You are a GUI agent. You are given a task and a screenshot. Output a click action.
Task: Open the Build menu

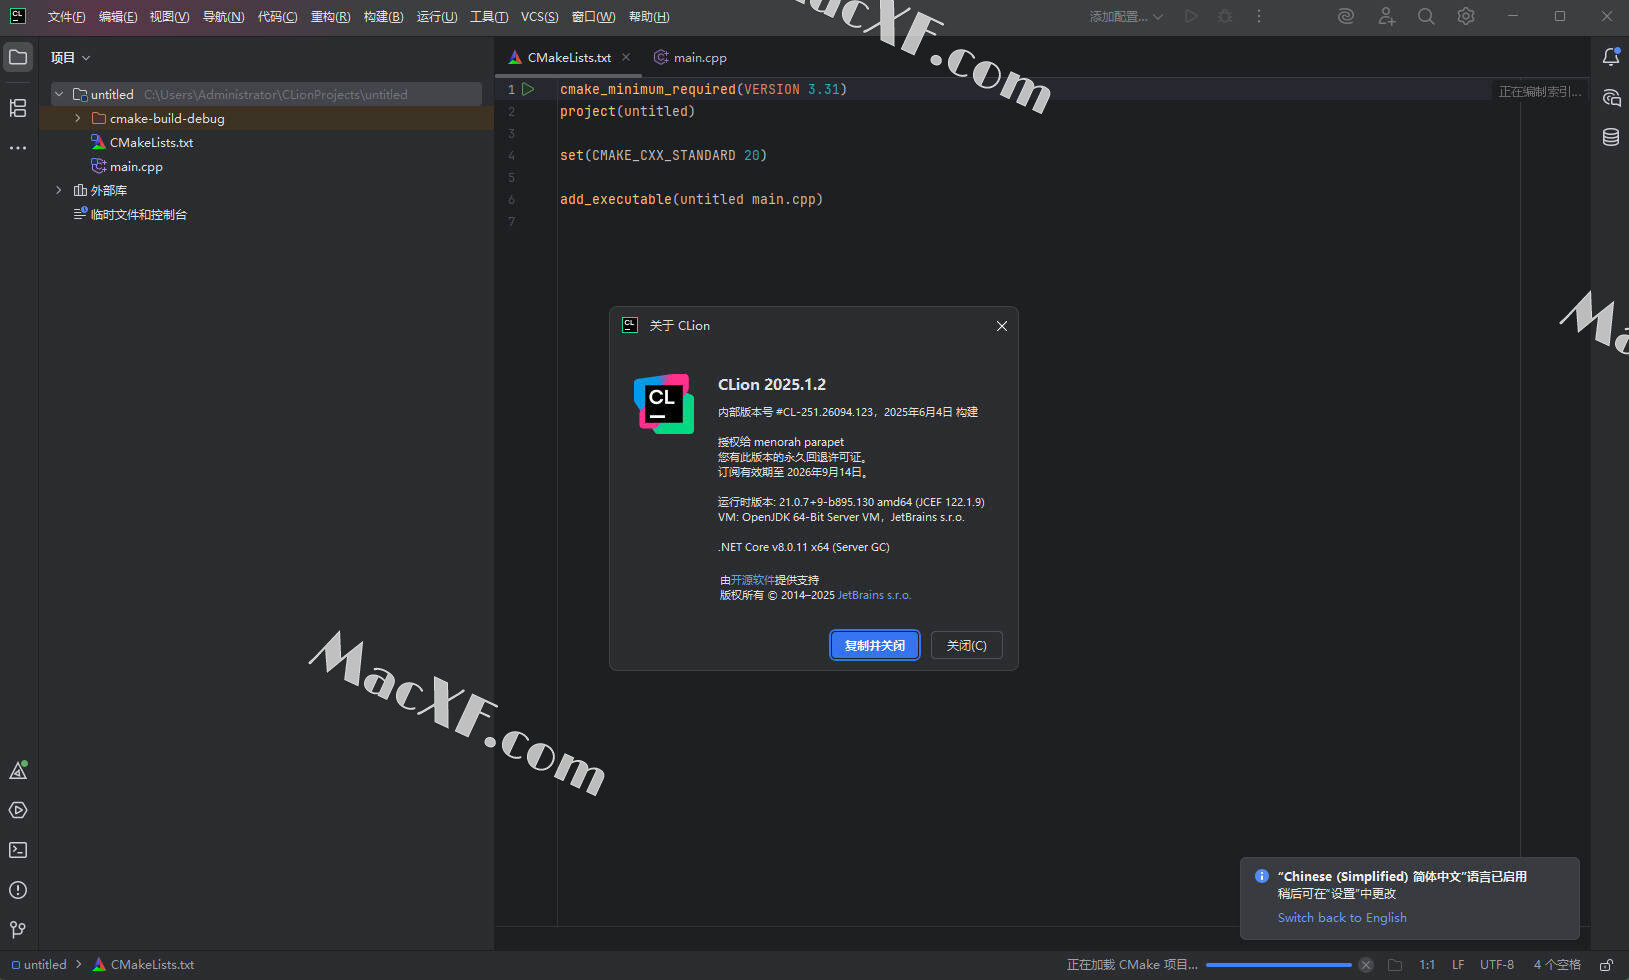point(383,16)
